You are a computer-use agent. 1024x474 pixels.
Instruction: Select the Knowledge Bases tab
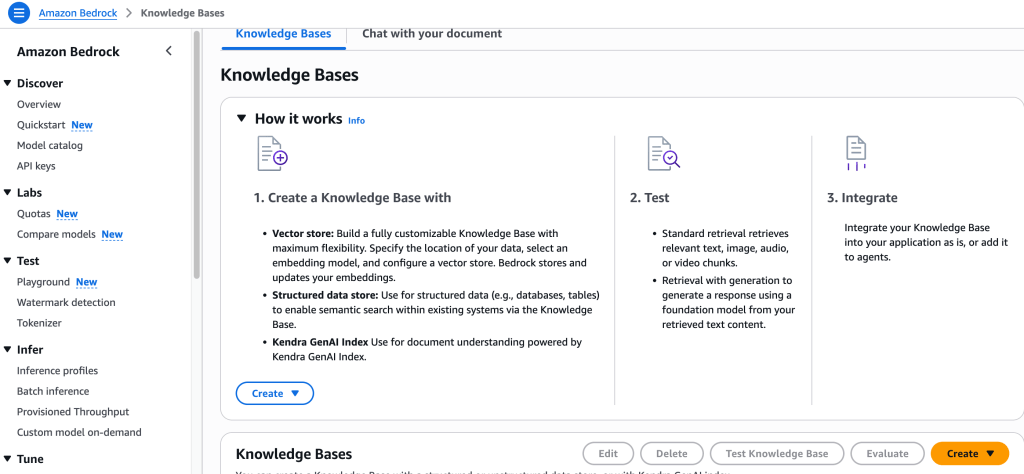click(283, 33)
